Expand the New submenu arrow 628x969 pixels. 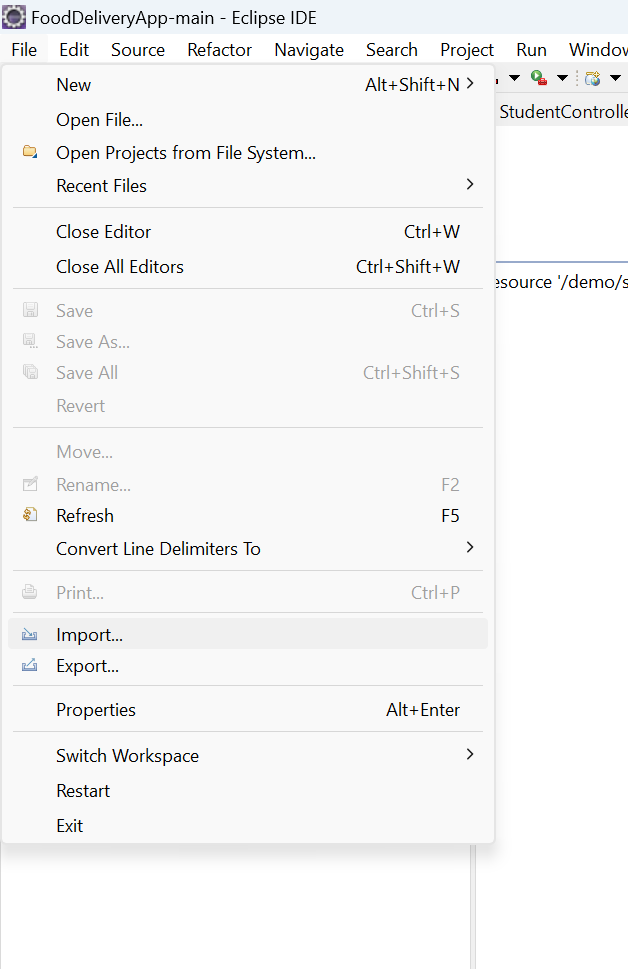(x=470, y=84)
